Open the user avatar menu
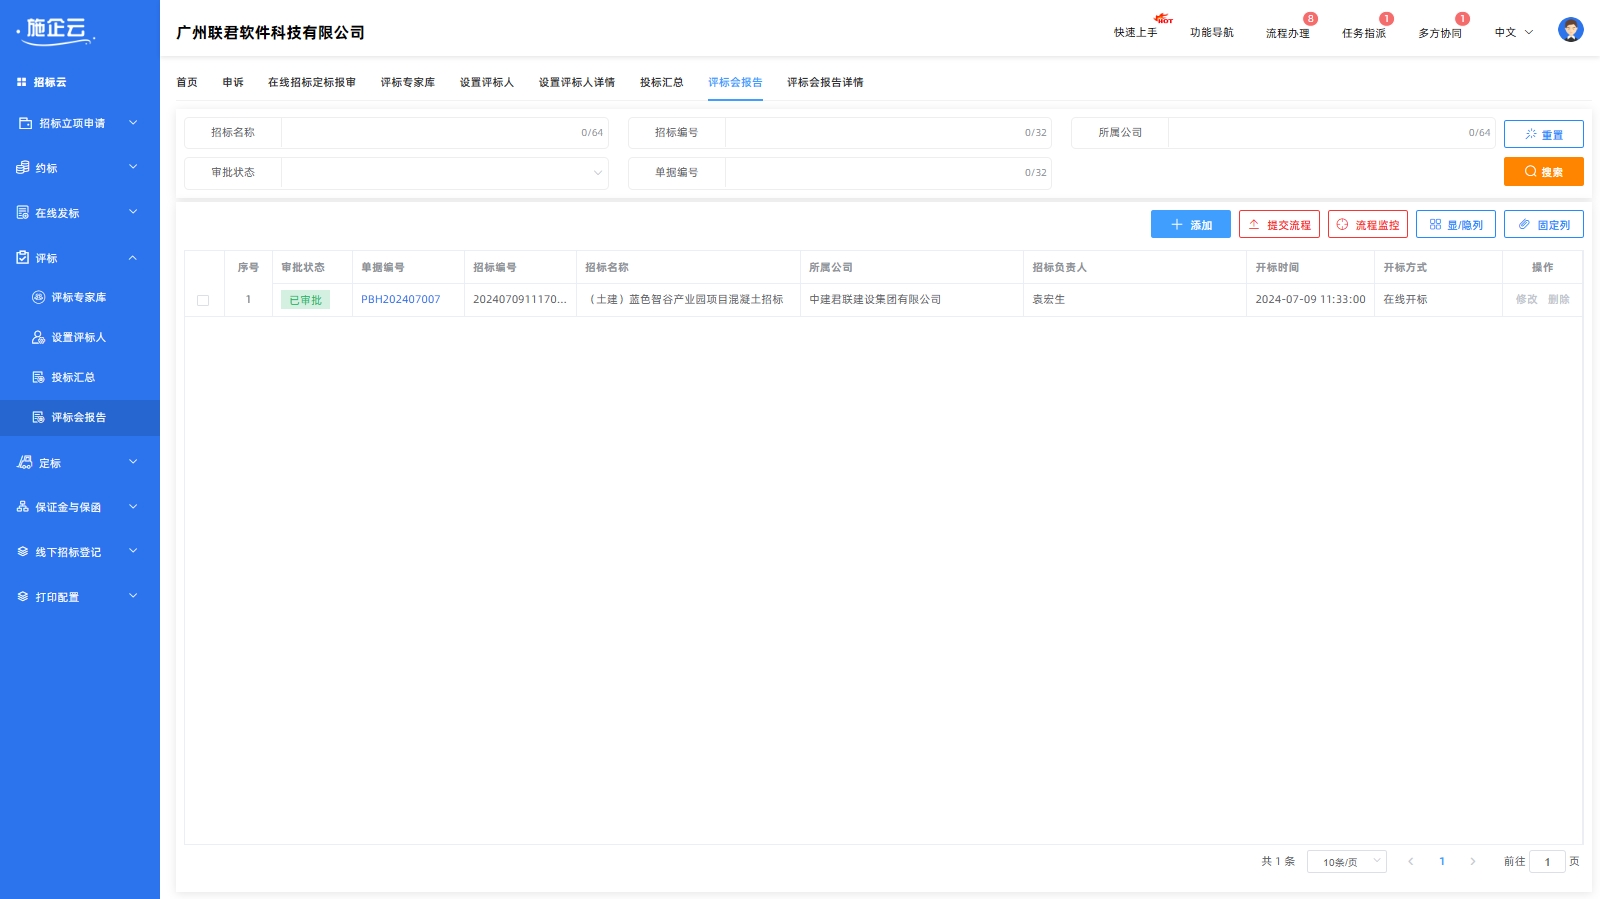Viewport: 1600px width, 899px height. pos(1570,30)
